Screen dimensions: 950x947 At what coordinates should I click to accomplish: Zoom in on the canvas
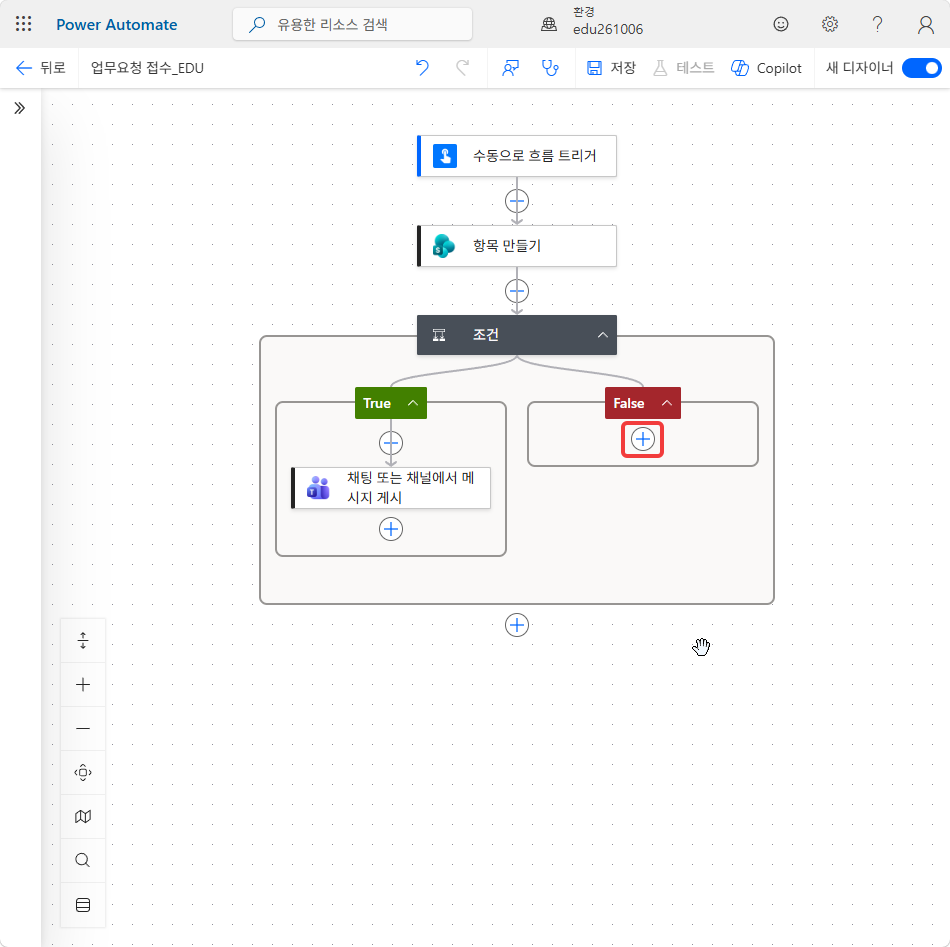tap(83, 685)
